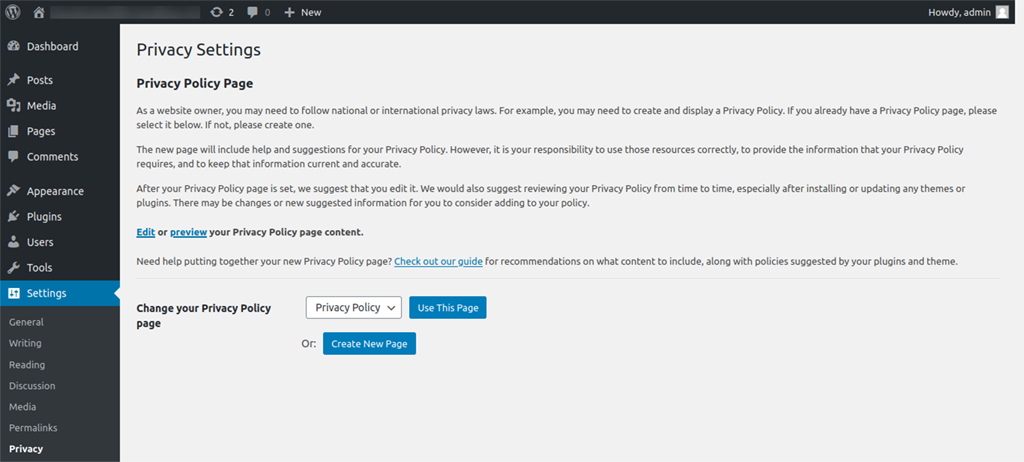Click the Privacy Settings heading

point(199,50)
